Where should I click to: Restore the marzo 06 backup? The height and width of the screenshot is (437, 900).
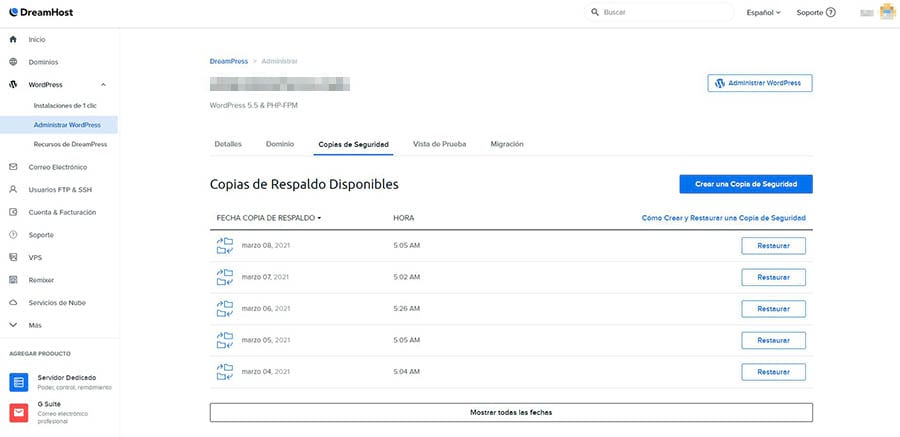pyautogui.click(x=773, y=309)
